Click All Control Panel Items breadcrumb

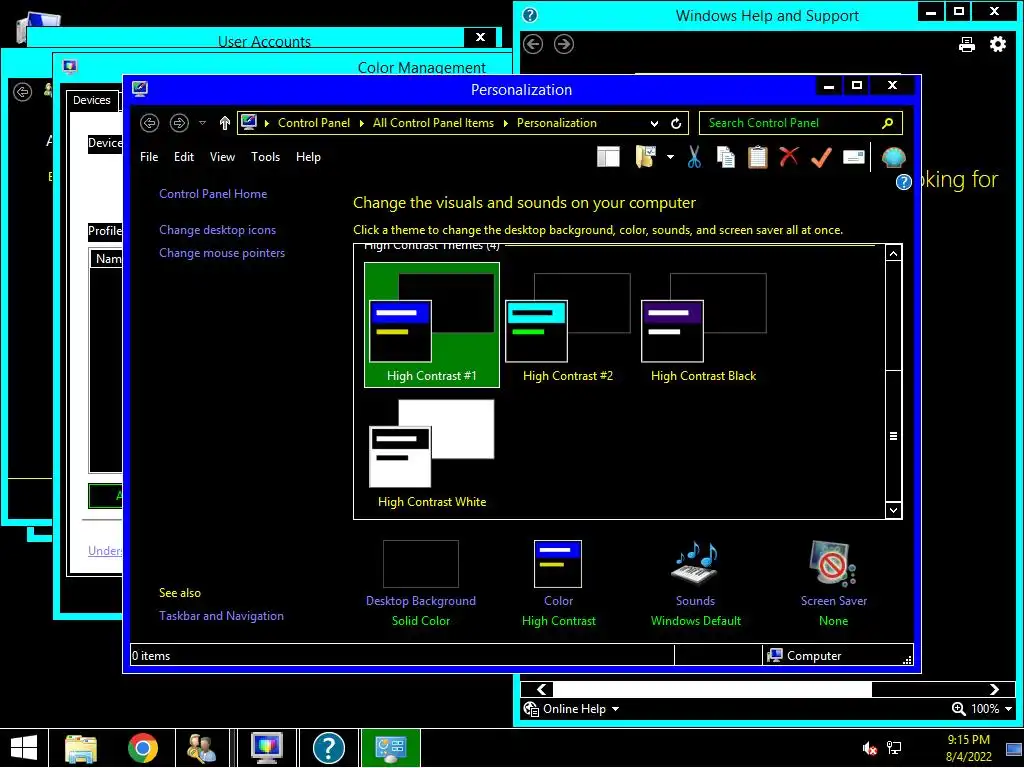coord(433,123)
